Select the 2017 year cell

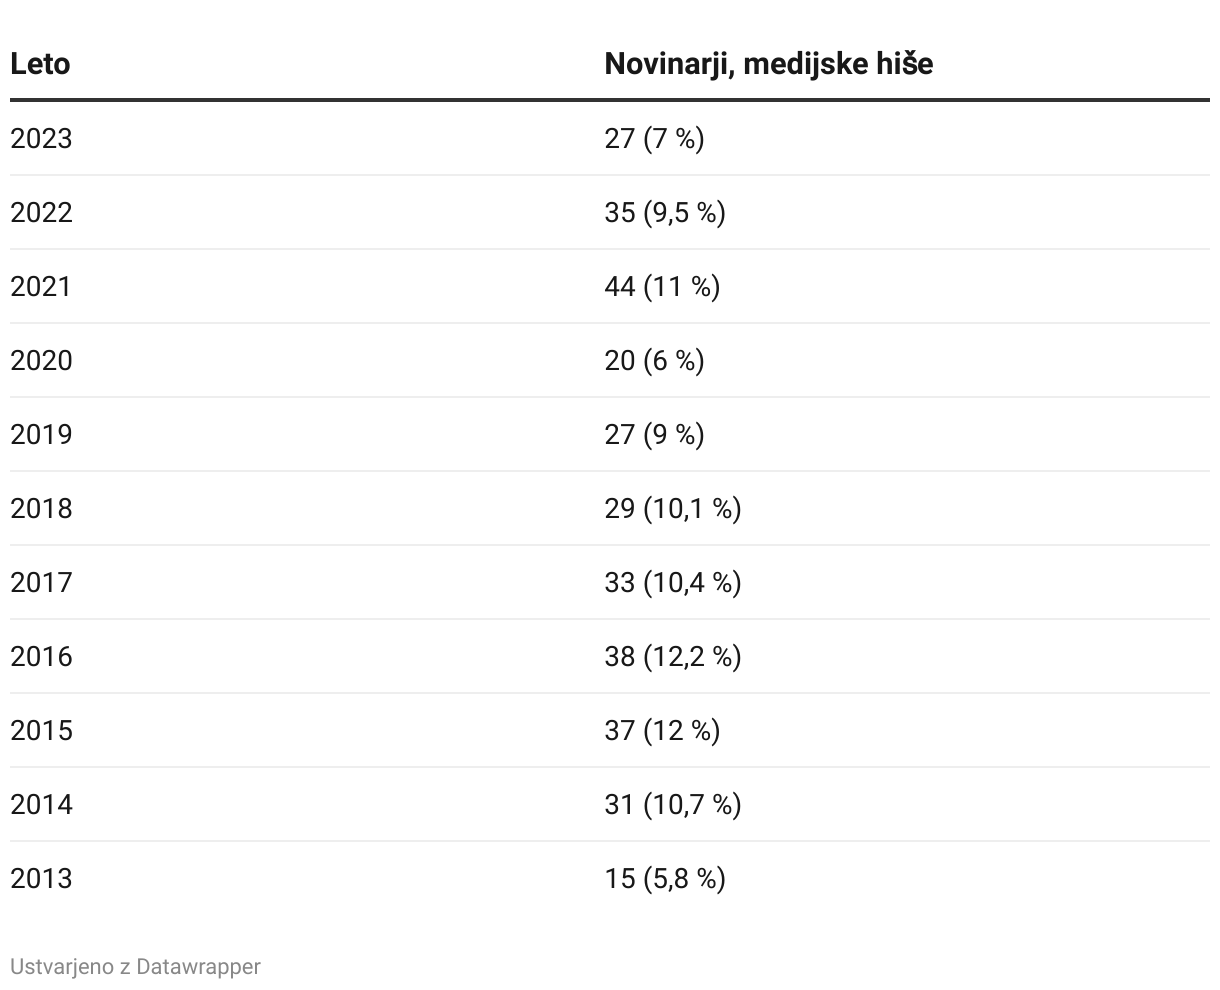click(42, 582)
